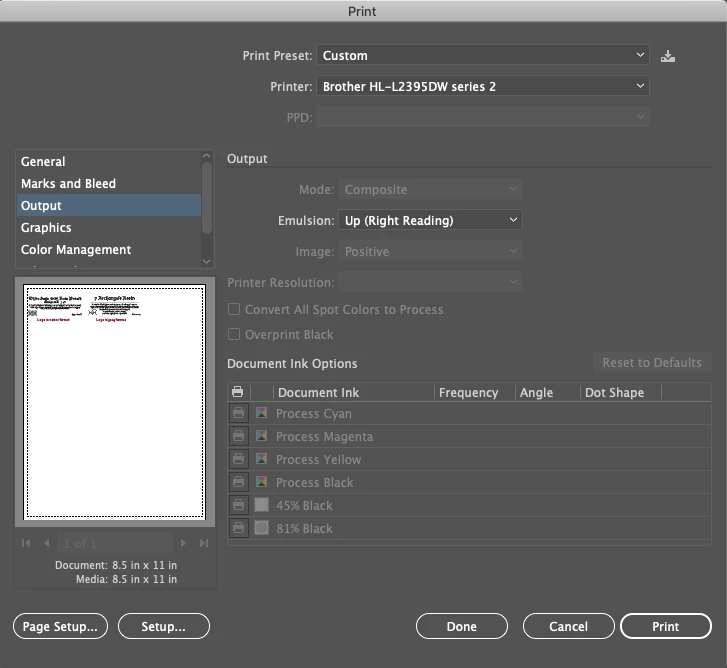
Task: Click the Dot Shape column header
Action: pyautogui.click(x=621, y=392)
